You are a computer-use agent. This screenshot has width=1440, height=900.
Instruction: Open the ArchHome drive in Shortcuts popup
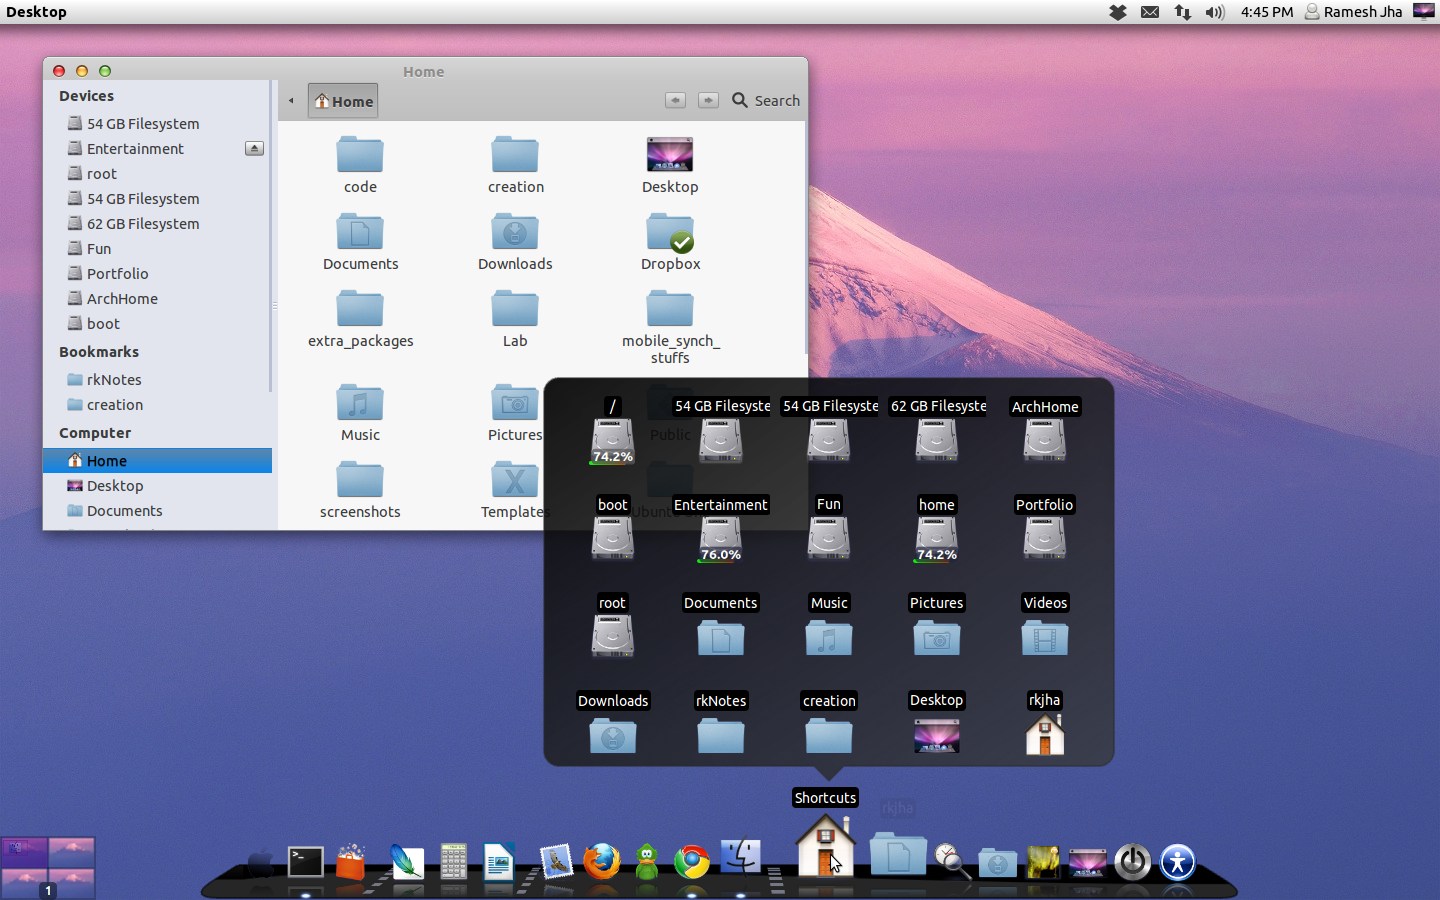(x=1044, y=439)
